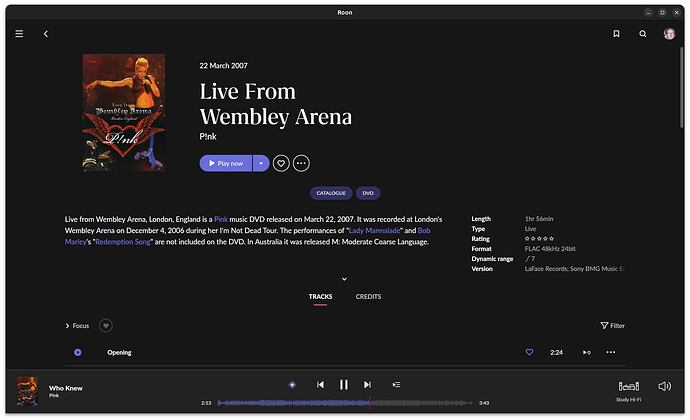Click the page vertical scrollbar
Viewport: 690px width, 420px height.
(x=681, y=88)
